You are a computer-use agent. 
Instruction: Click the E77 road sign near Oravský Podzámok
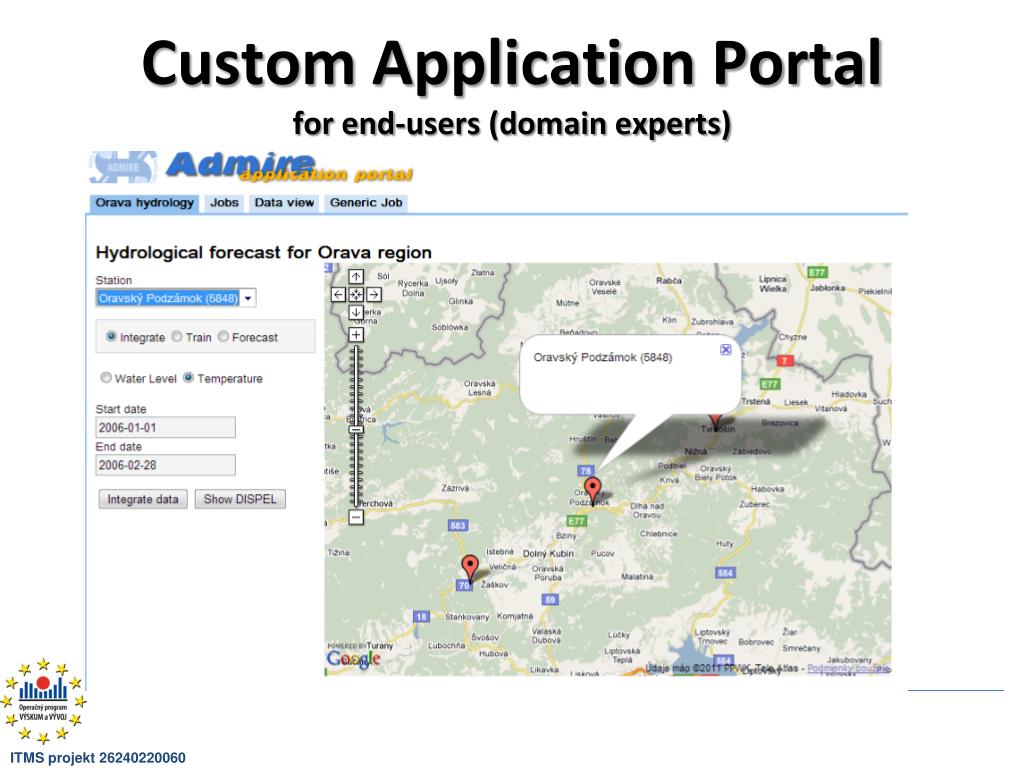pos(576,520)
